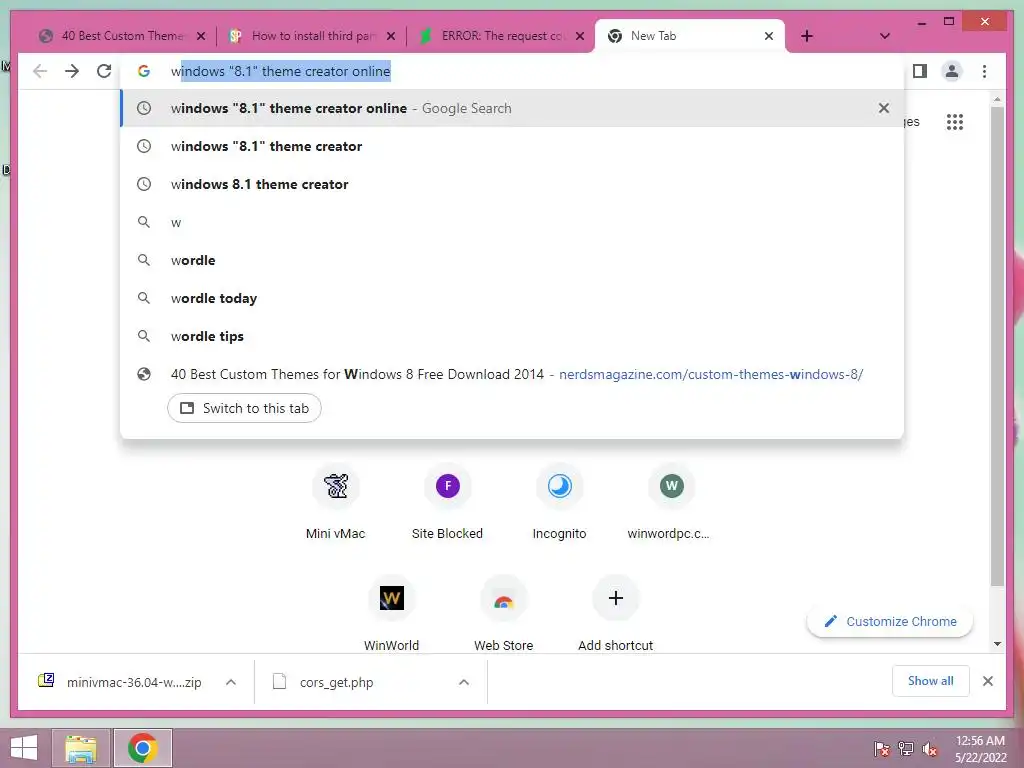Open Chrome's three-dot menu
Viewport: 1024px width, 768px height.
click(984, 71)
